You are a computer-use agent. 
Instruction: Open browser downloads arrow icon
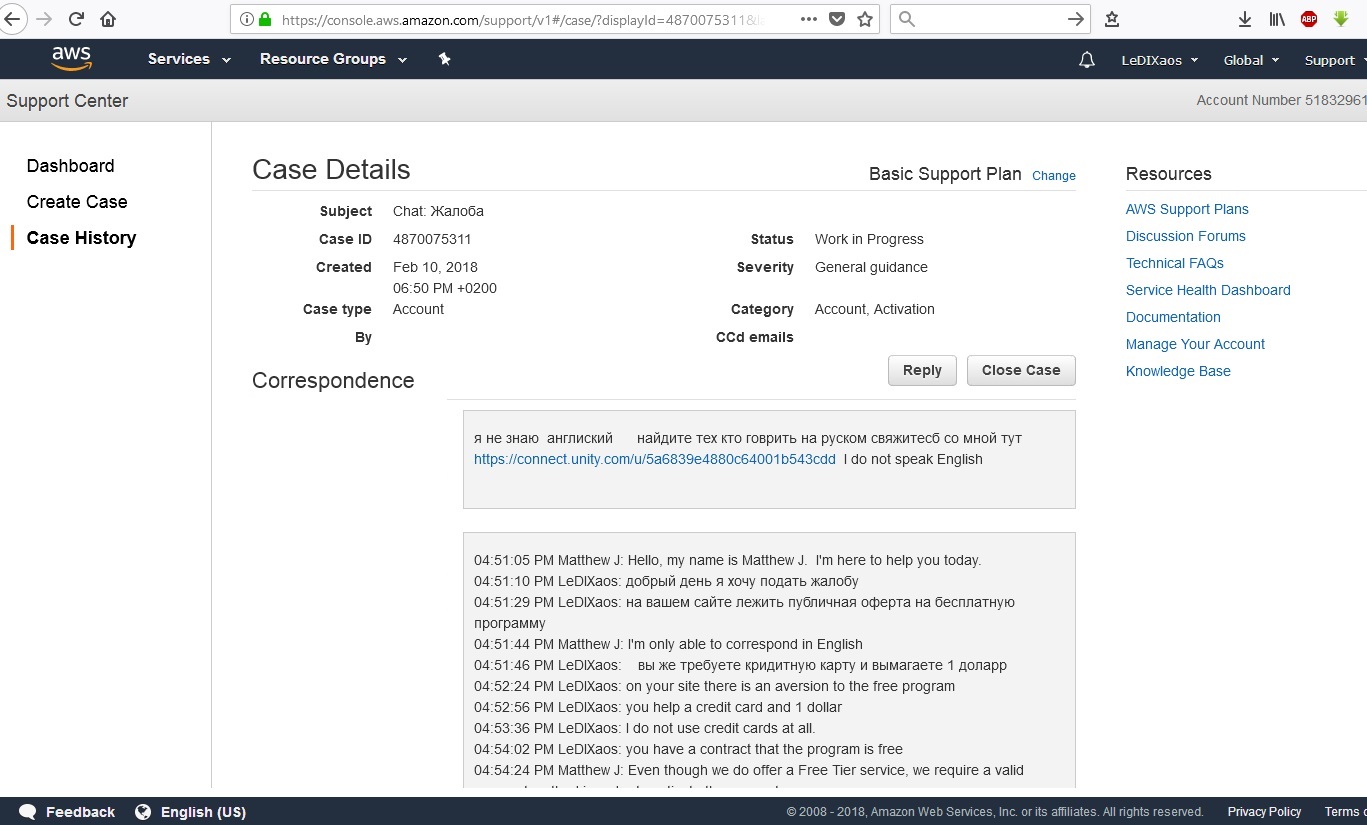(1245, 19)
